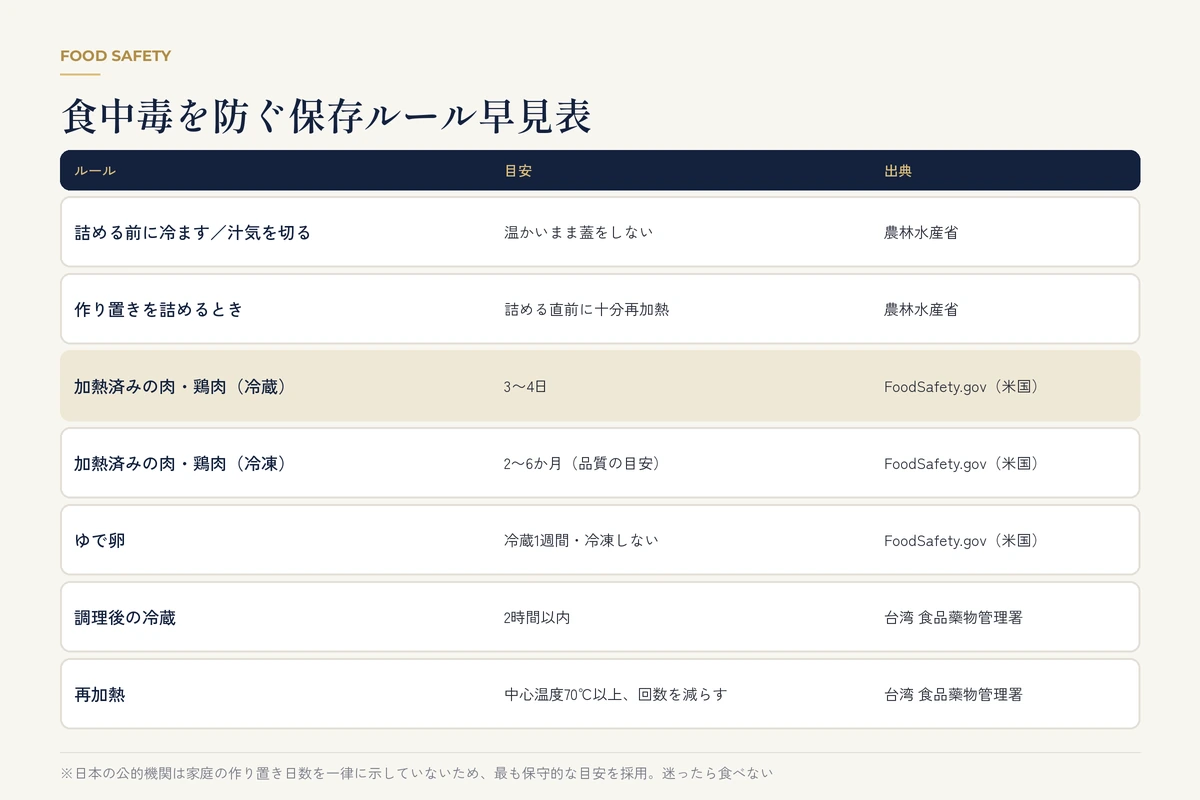Select the rule "加熱済みの肉・鶏肉（冷蔵）"
This screenshot has width=1200, height=800.
click(181, 386)
